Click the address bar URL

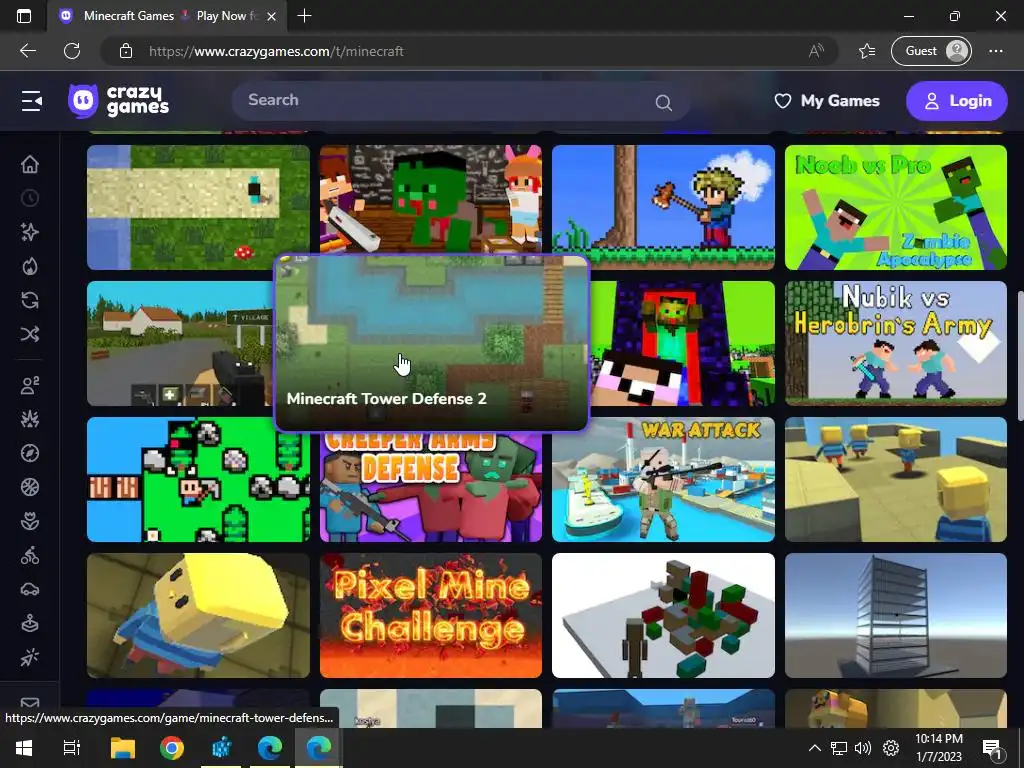click(x=276, y=51)
